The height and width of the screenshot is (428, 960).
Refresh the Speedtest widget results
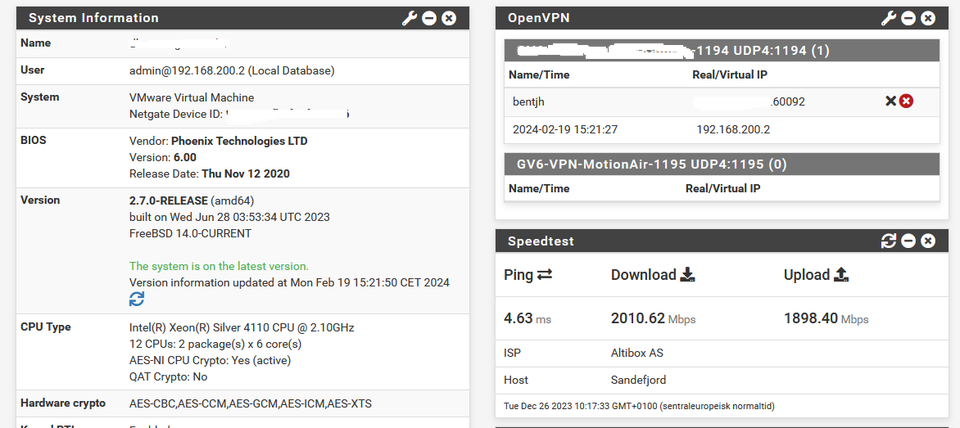point(888,241)
